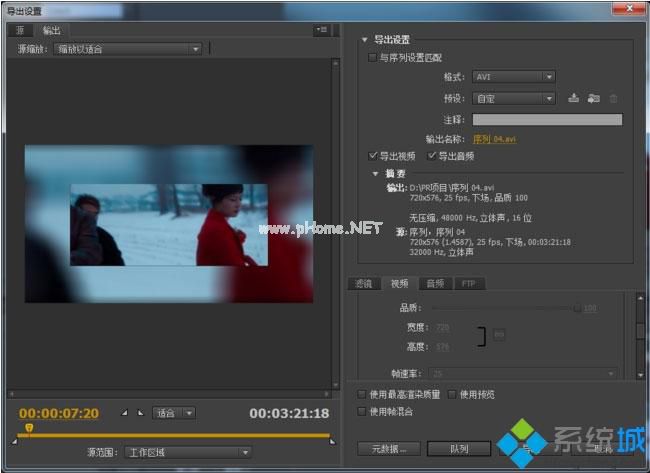Click the set in point icon
The width and height of the screenshot is (650, 473).
point(124,413)
